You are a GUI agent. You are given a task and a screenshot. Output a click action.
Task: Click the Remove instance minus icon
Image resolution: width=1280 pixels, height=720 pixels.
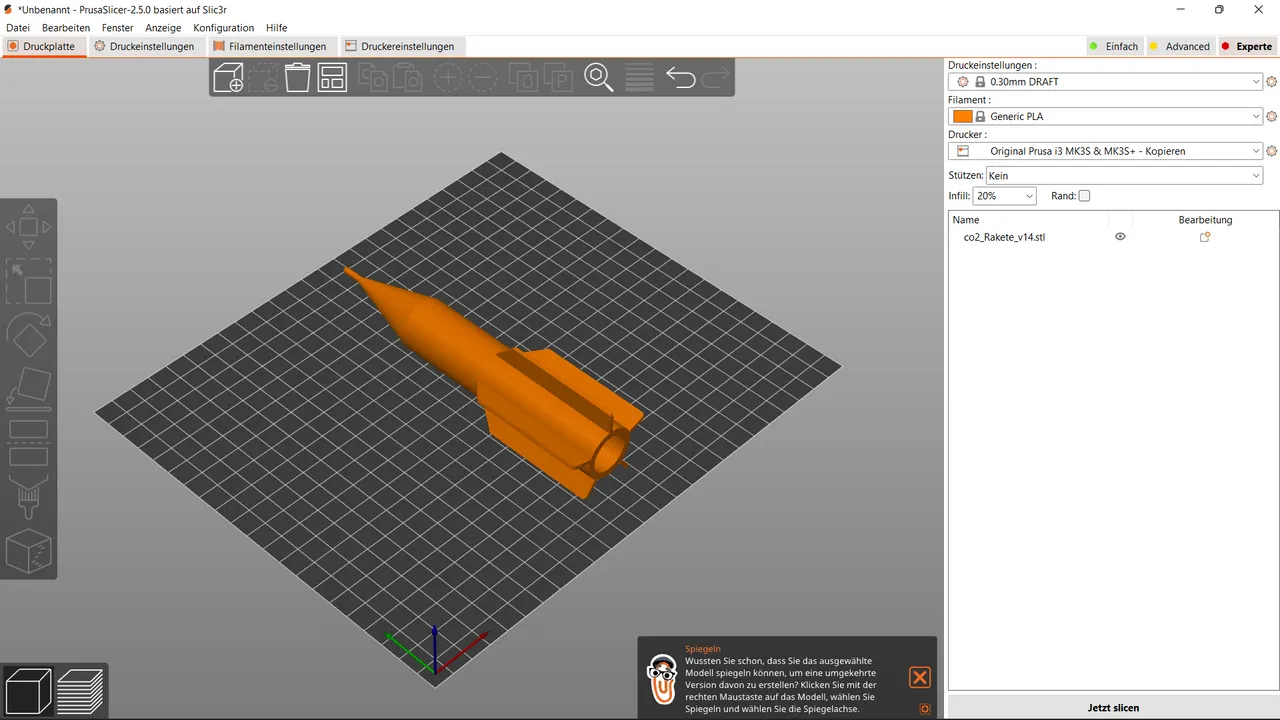click(482, 77)
